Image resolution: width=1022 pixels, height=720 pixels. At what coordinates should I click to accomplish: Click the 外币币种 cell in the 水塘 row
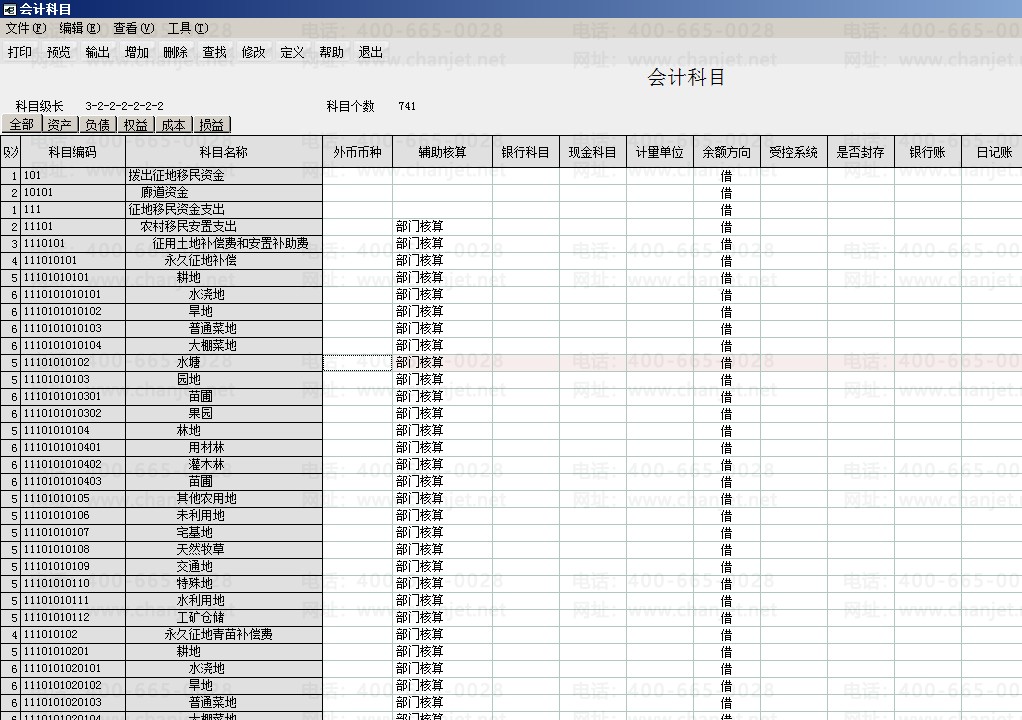pyautogui.click(x=357, y=362)
